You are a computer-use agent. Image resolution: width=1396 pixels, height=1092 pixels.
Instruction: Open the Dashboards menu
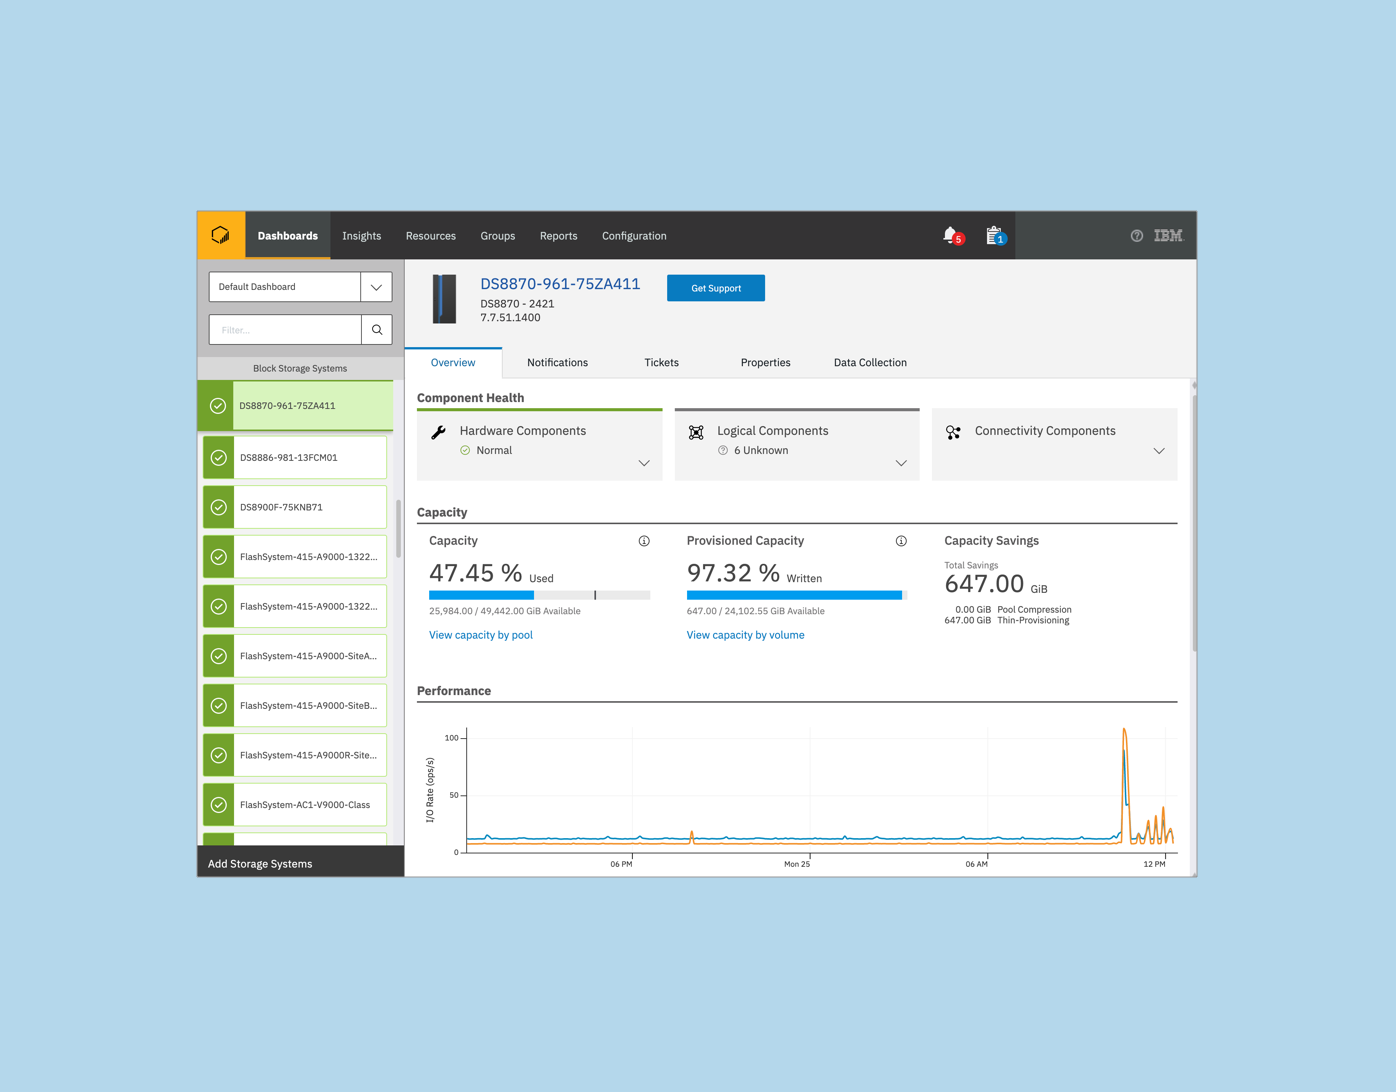tap(288, 236)
